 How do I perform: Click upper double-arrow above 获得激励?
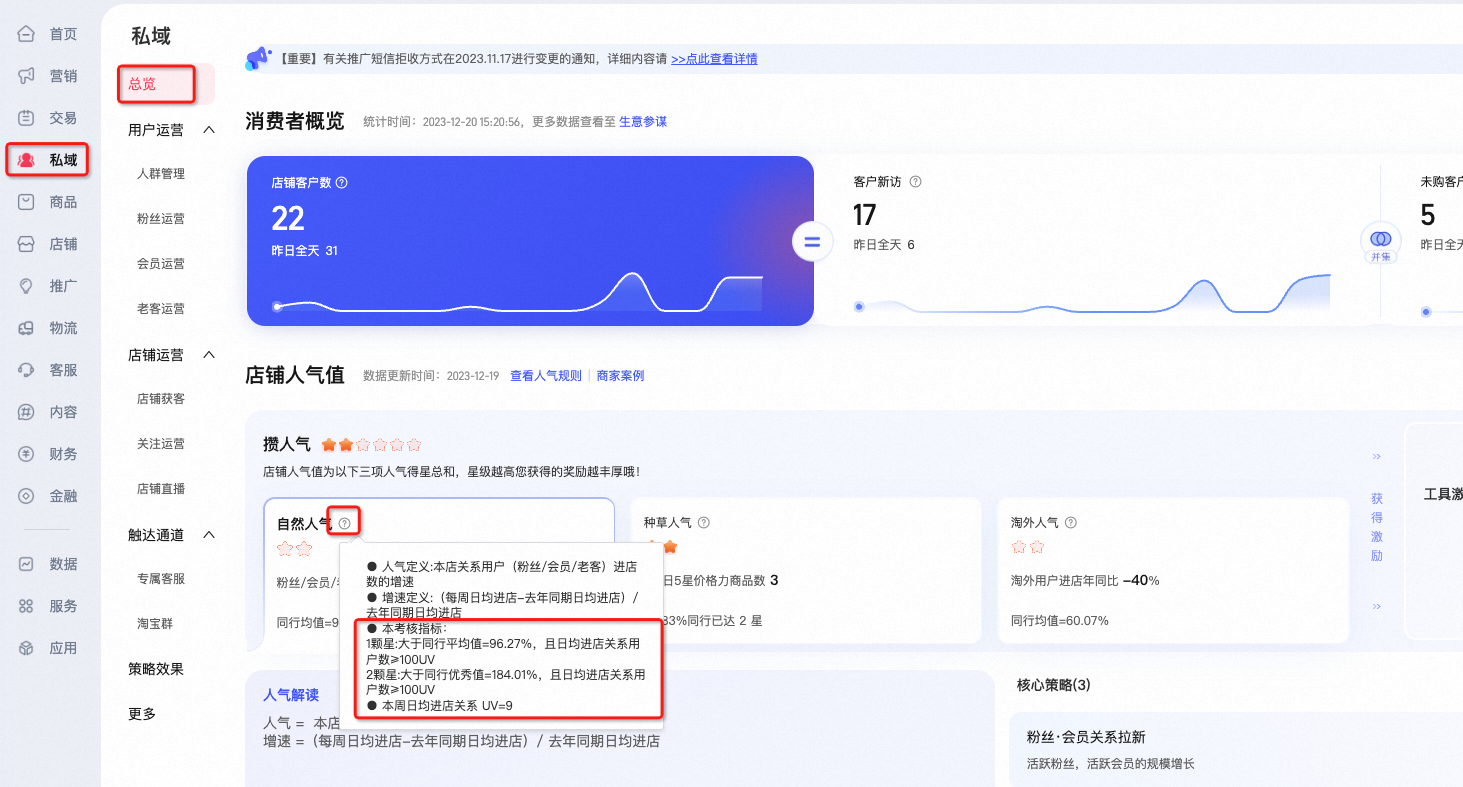pyautogui.click(x=1377, y=457)
